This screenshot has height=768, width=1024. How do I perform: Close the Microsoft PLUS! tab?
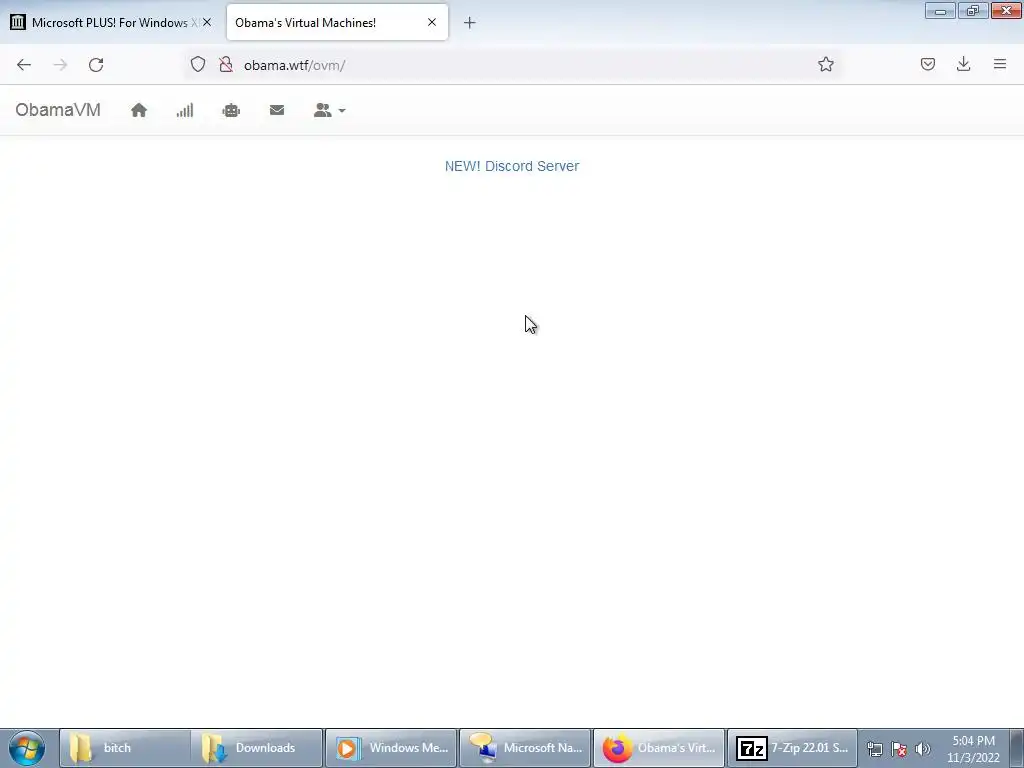pos(207,22)
